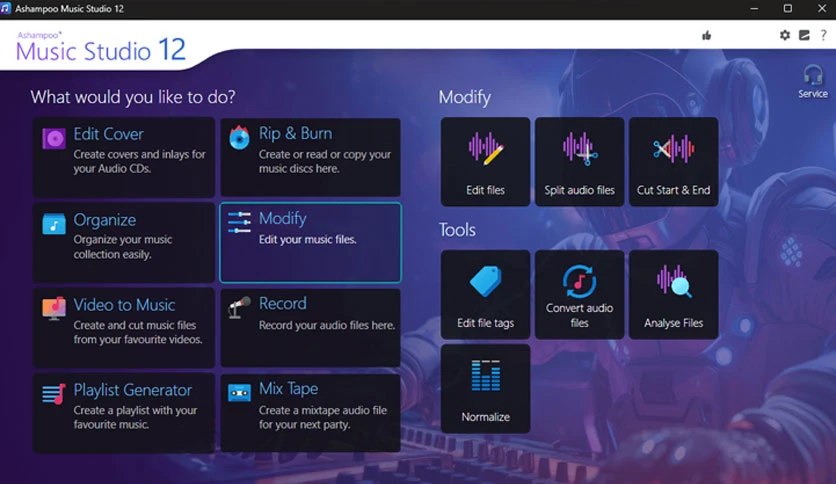
Task: Open the Cut Start & End tool
Action: tap(673, 162)
